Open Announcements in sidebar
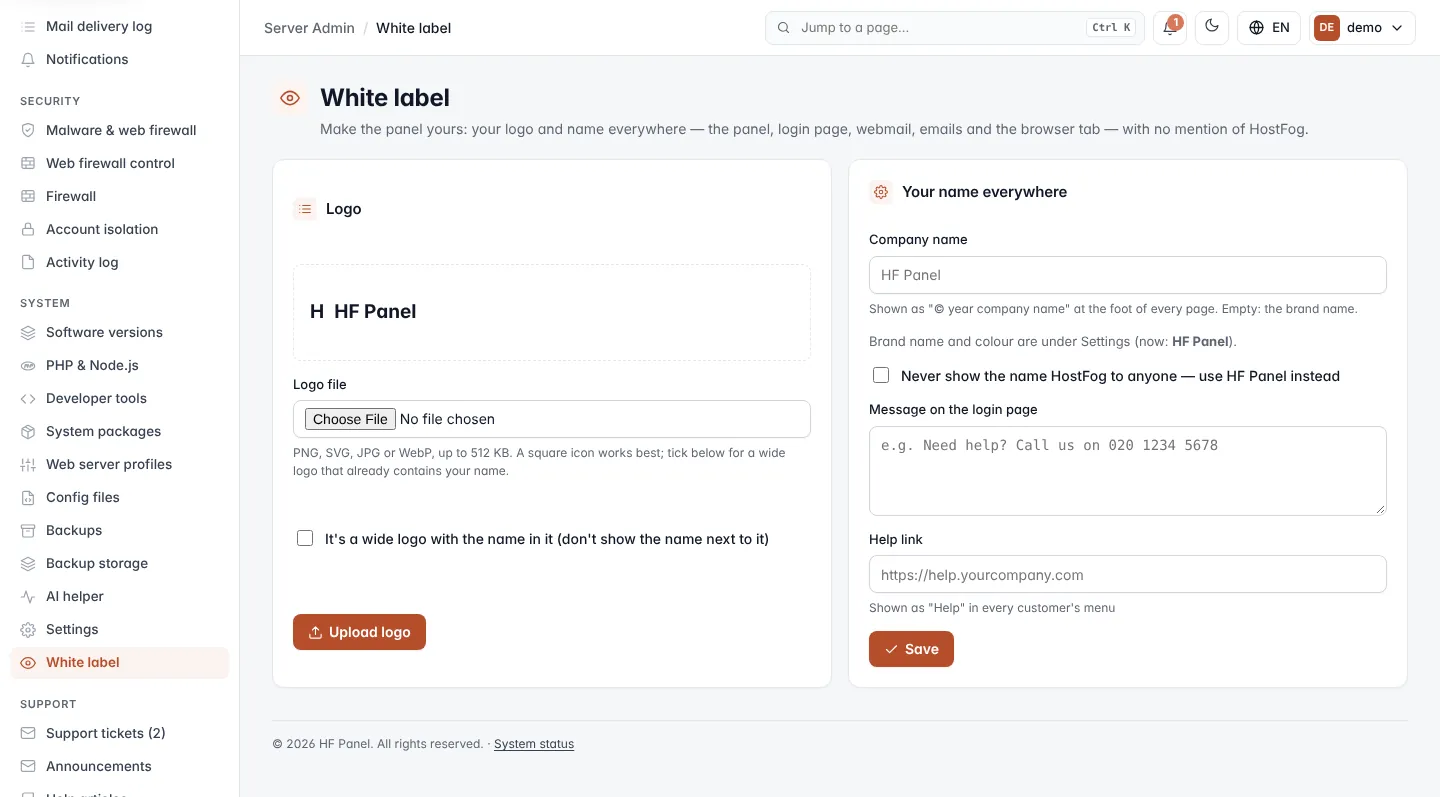Image resolution: width=1440 pixels, height=797 pixels. click(120, 766)
